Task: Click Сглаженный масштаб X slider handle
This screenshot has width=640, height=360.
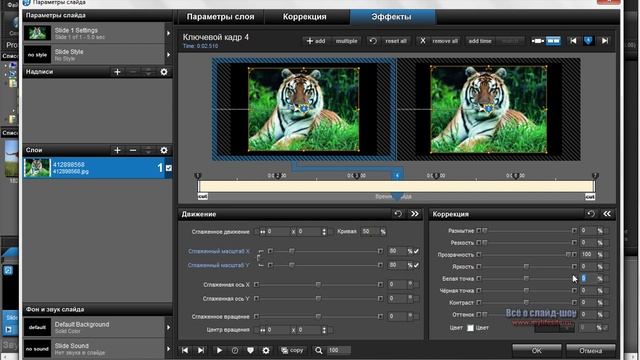Action: click(291, 251)
